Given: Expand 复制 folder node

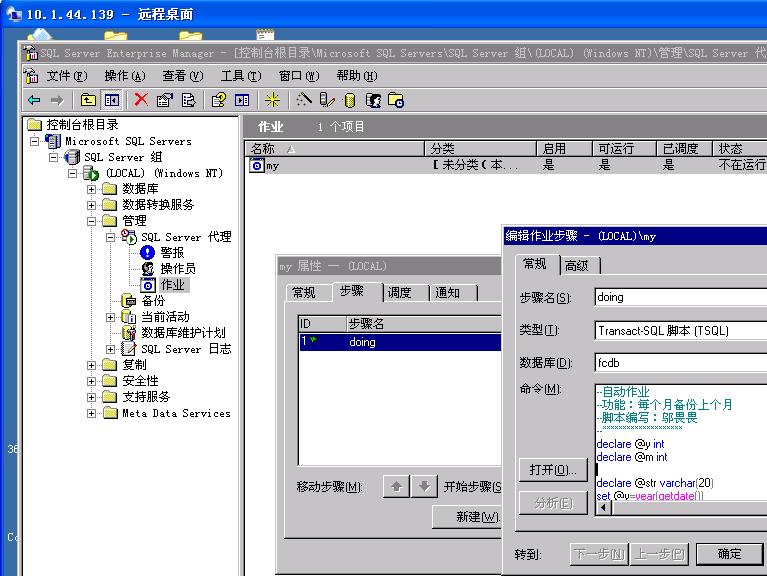Looking at the screenshot, I should point(91,365).
